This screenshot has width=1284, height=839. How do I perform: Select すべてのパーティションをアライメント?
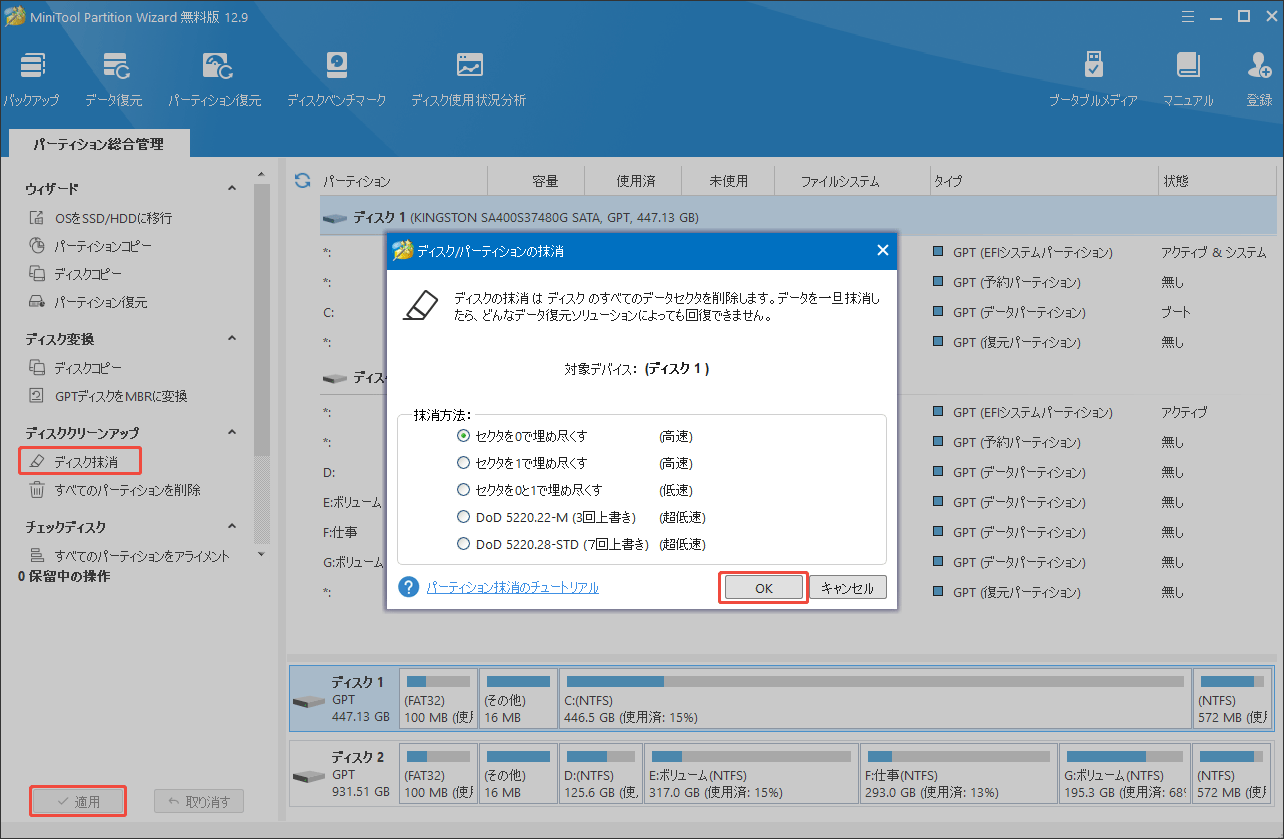tap(130, 556)
